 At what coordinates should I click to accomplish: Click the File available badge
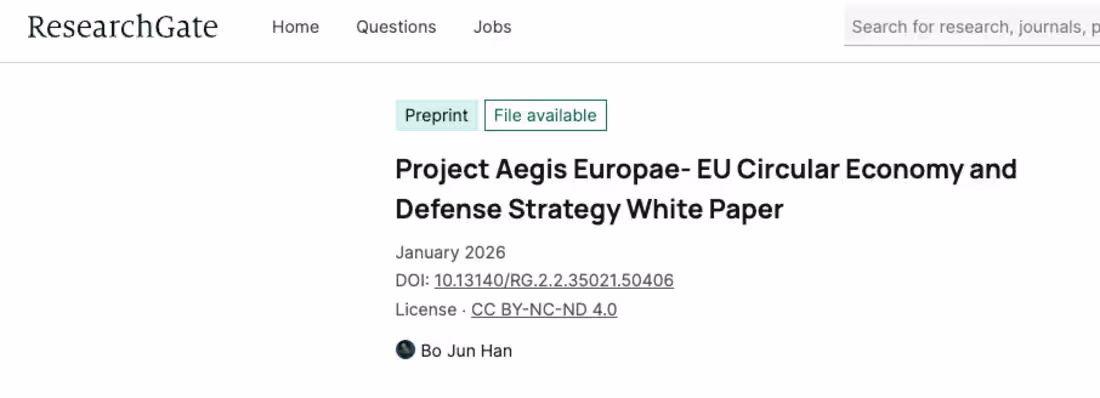(x=545, y=115)
